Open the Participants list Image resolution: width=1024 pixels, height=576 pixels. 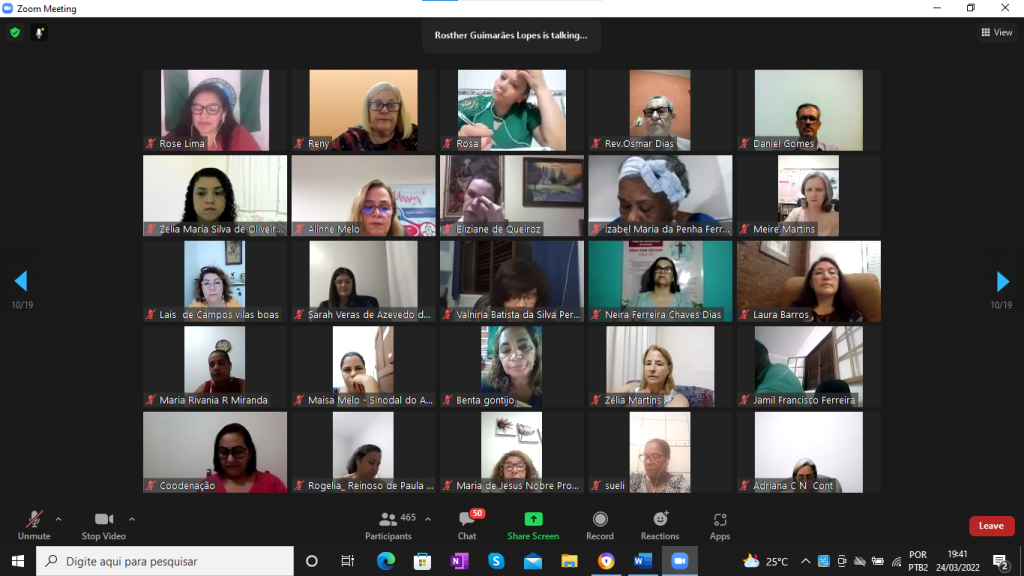pyautogui.click(x=389, y=525)
